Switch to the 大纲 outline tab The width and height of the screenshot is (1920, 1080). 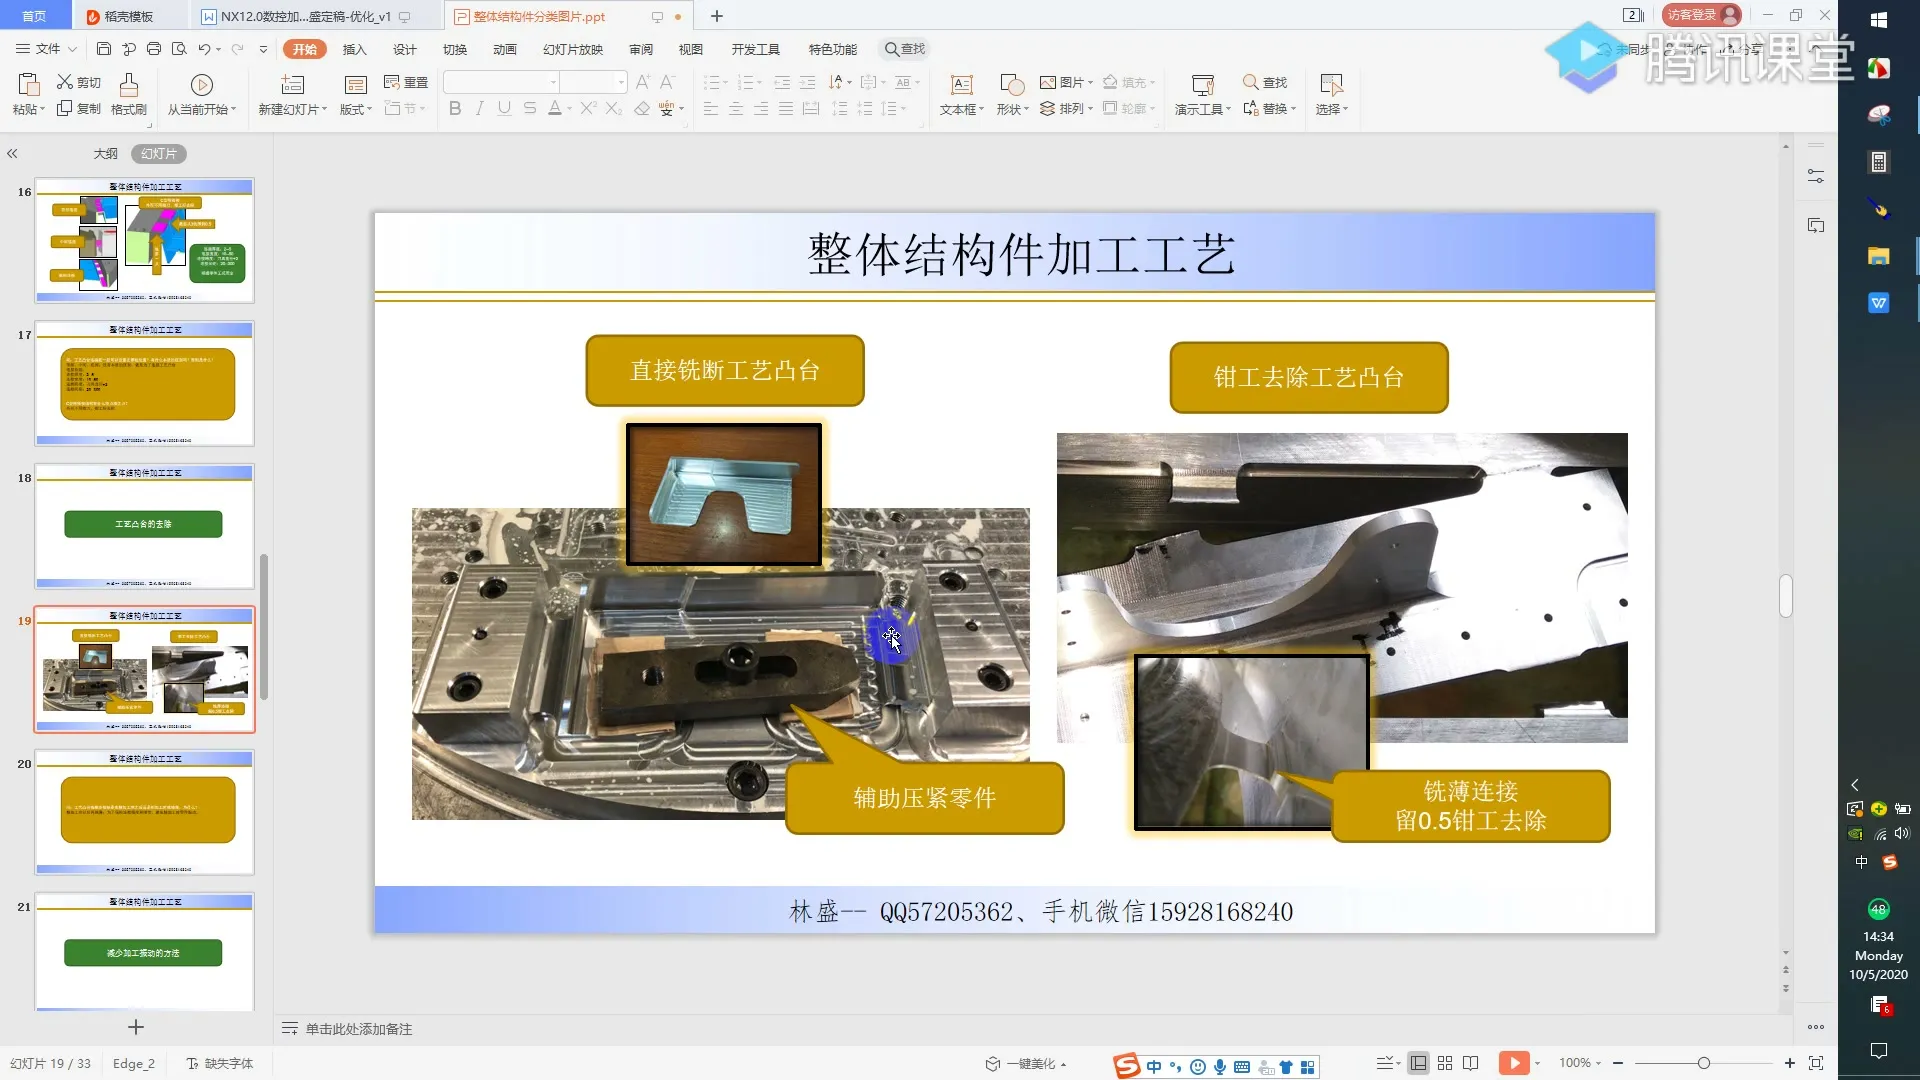(x=106, y=153)
